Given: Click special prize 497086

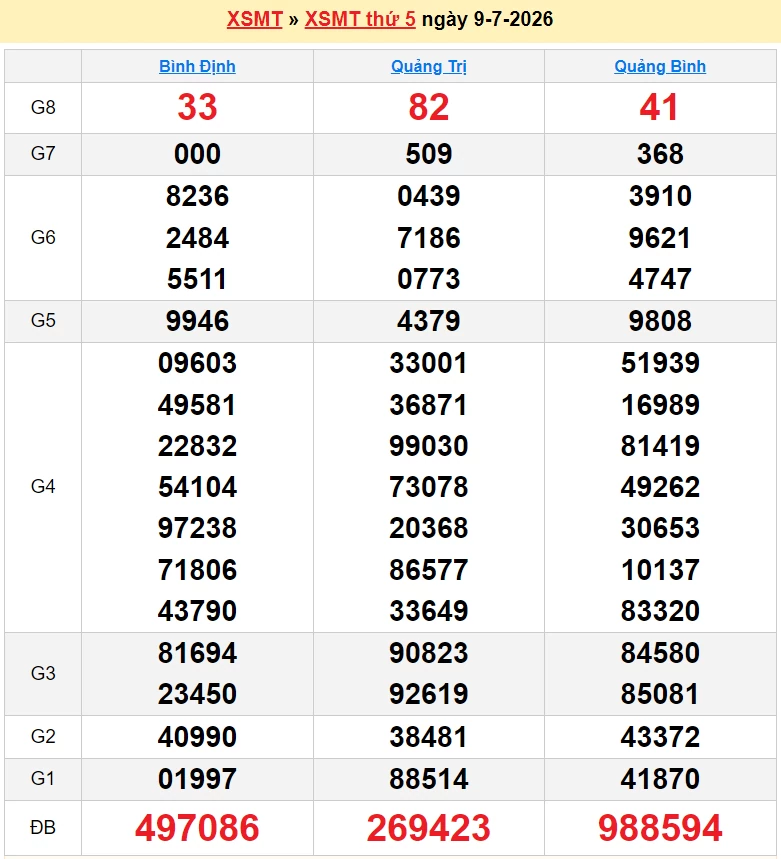Looking at the screenshot, I should pos(197,828).
